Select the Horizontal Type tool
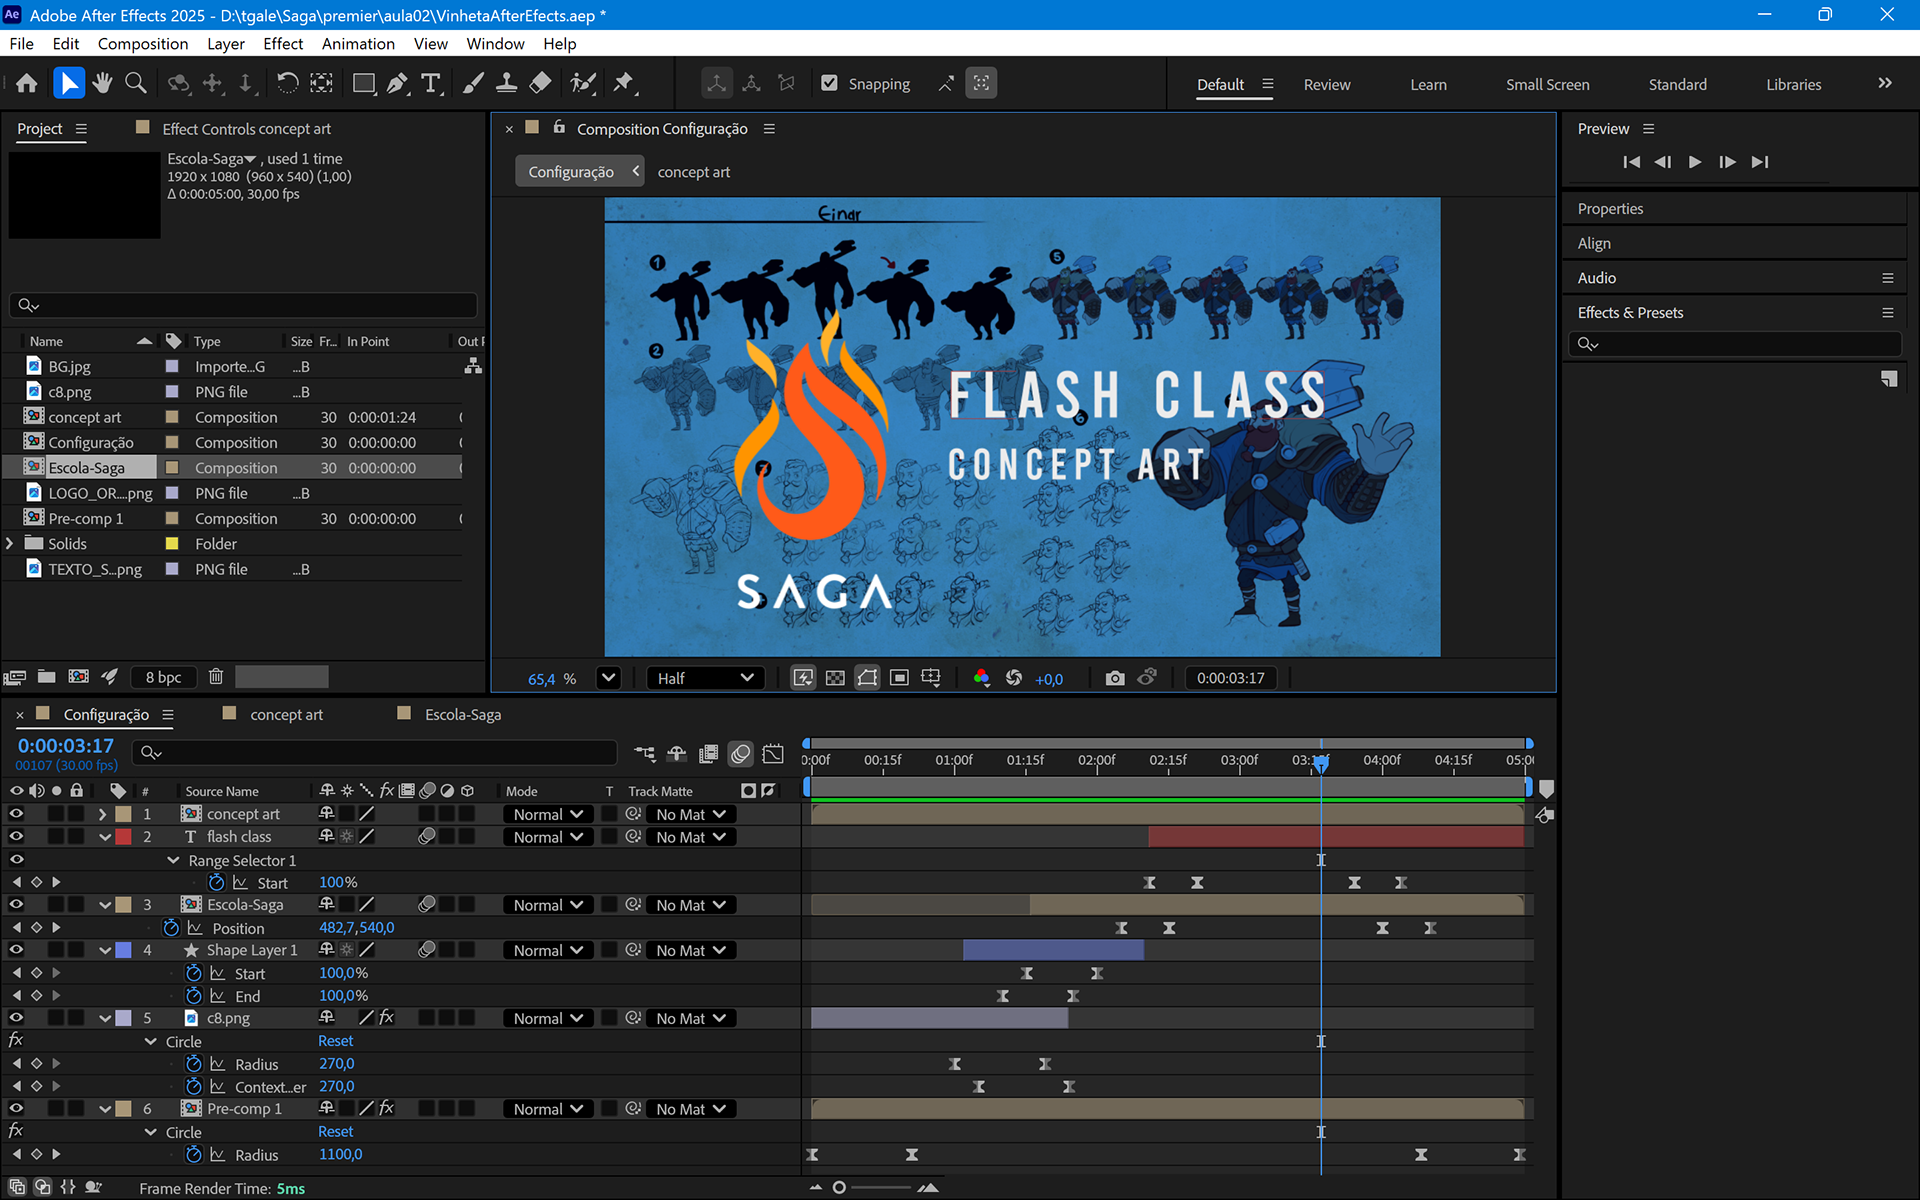Image resolution: width=1920 pixels, height=1200 pixels. 431,84
